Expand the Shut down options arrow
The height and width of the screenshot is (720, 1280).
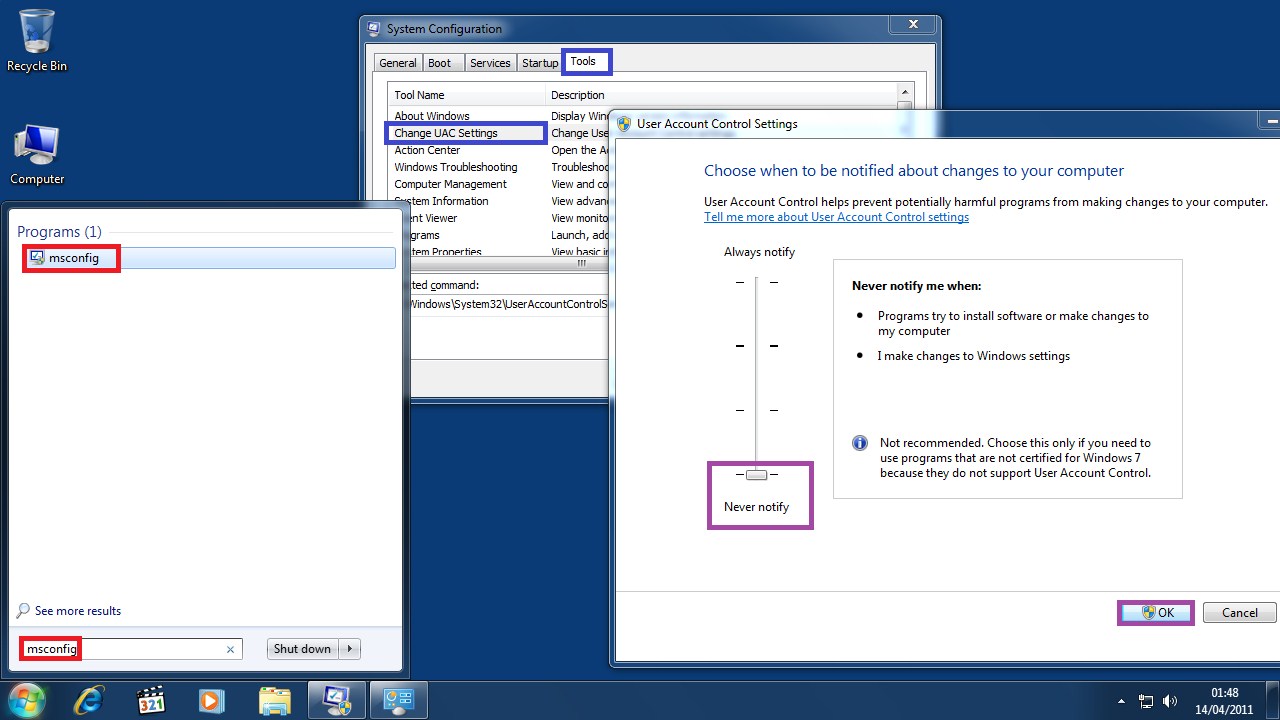click(x=349, y=649)
